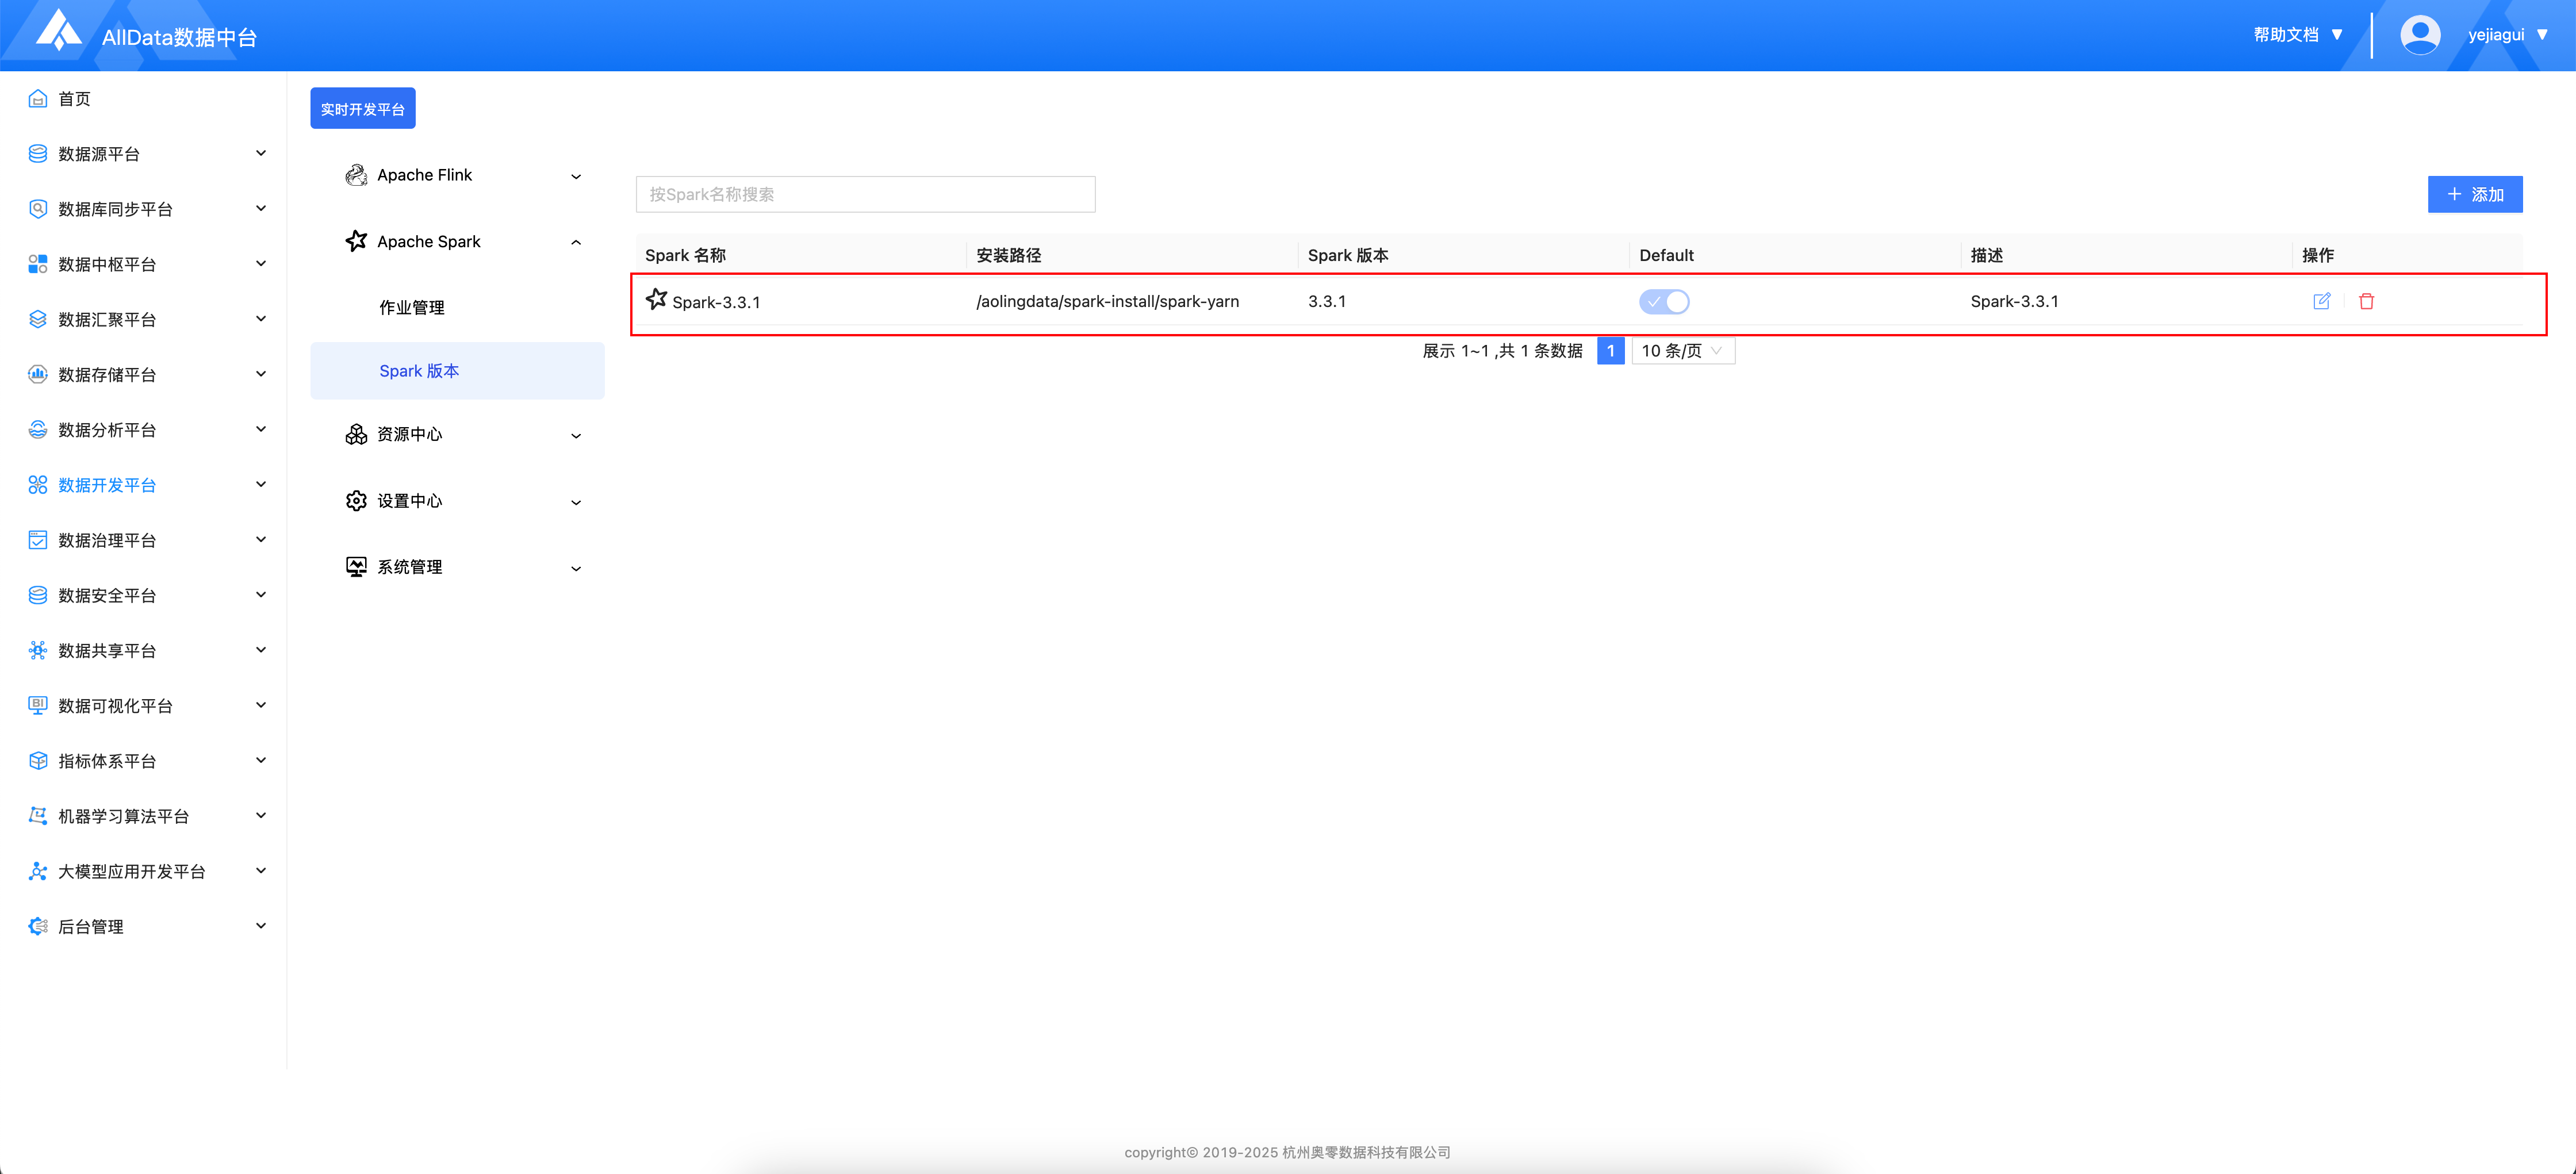2576x1174 pixels.
Task: Click the Apache Flink squirrel icon
Action: [x=356, y=175]
